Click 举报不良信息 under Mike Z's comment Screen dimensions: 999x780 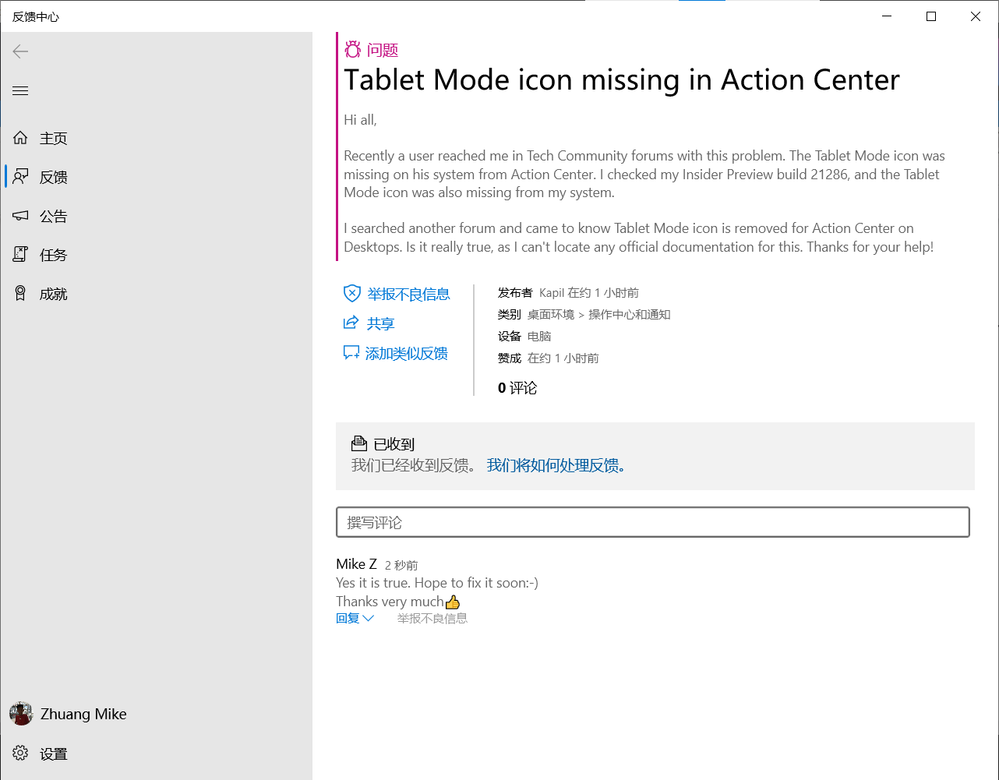[x=432, y=619]
